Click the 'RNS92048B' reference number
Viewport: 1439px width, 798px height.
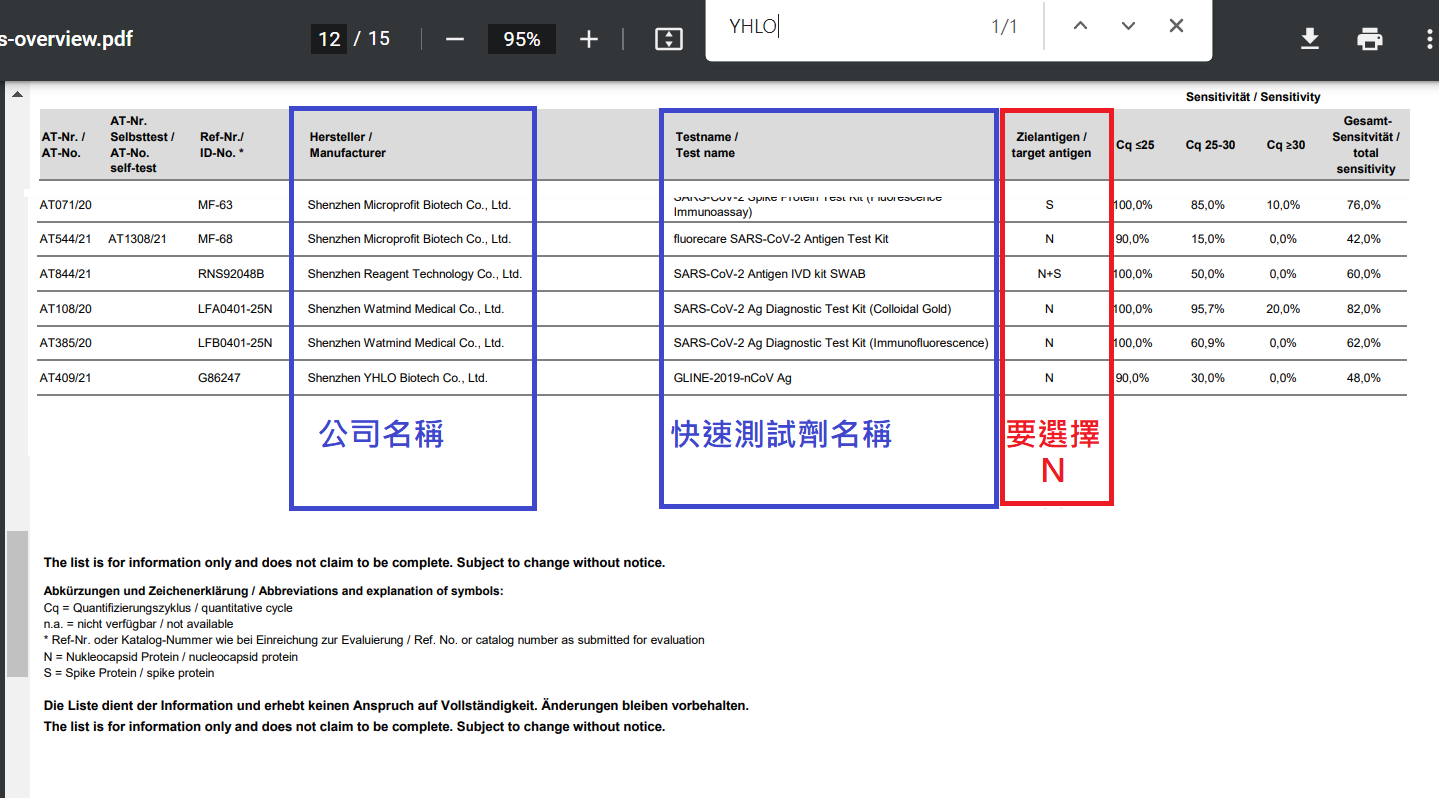click(x=231, y=274)
